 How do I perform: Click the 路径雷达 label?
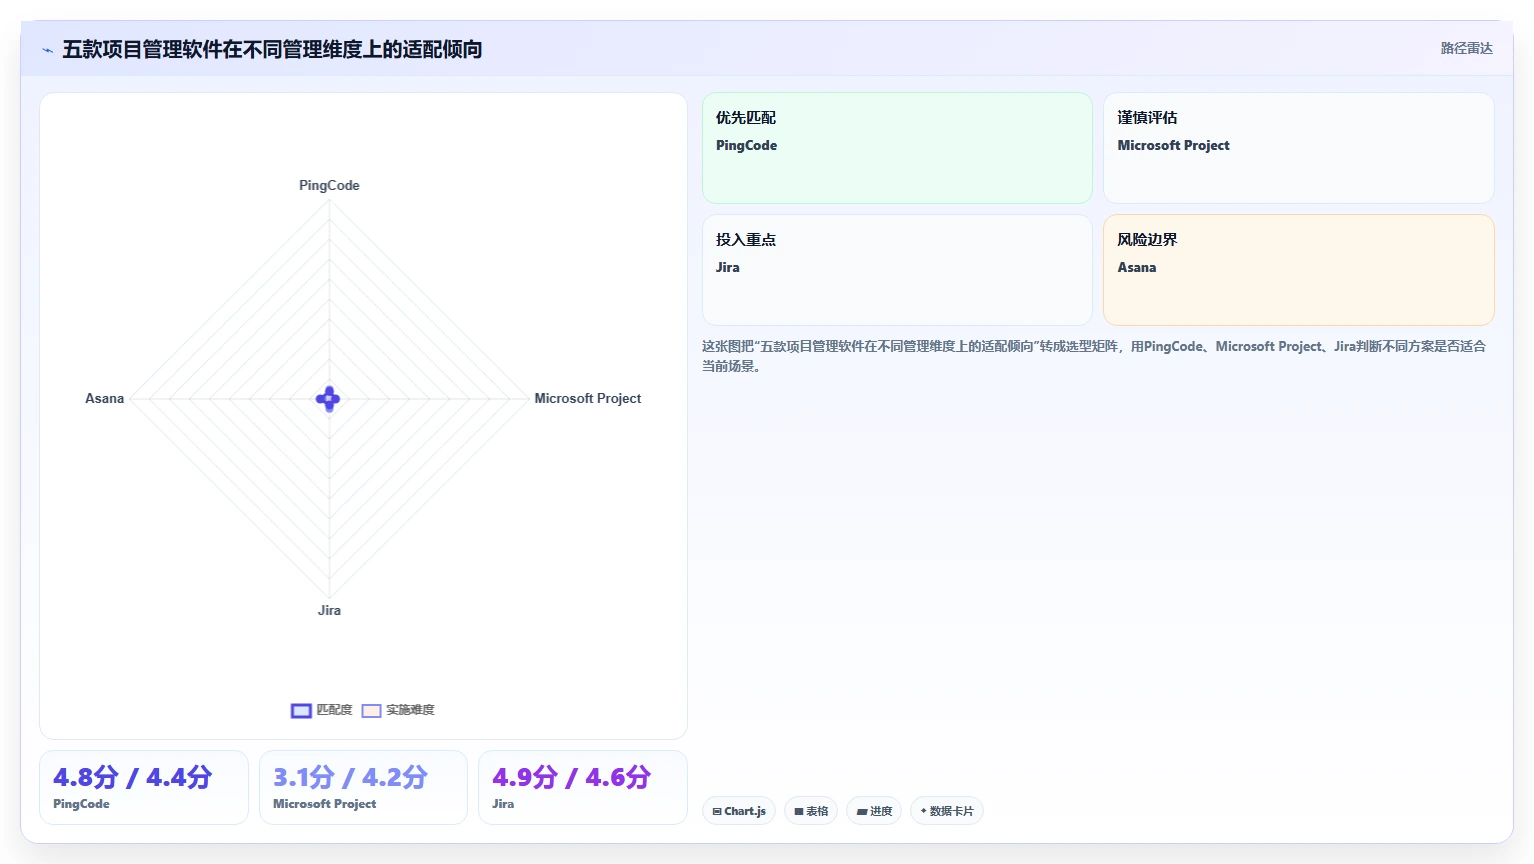[1466, 48]
